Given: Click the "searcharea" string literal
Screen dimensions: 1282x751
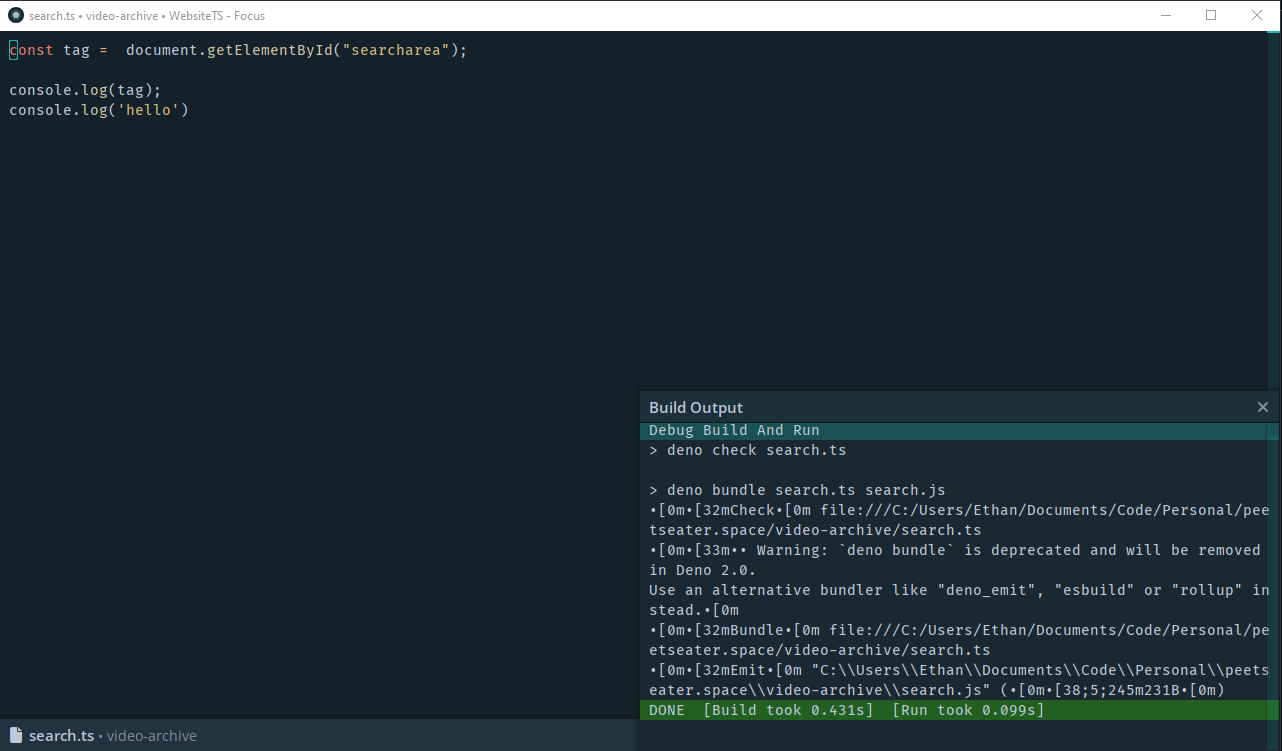Looking at the screenshot, I should tap(395, 50).
